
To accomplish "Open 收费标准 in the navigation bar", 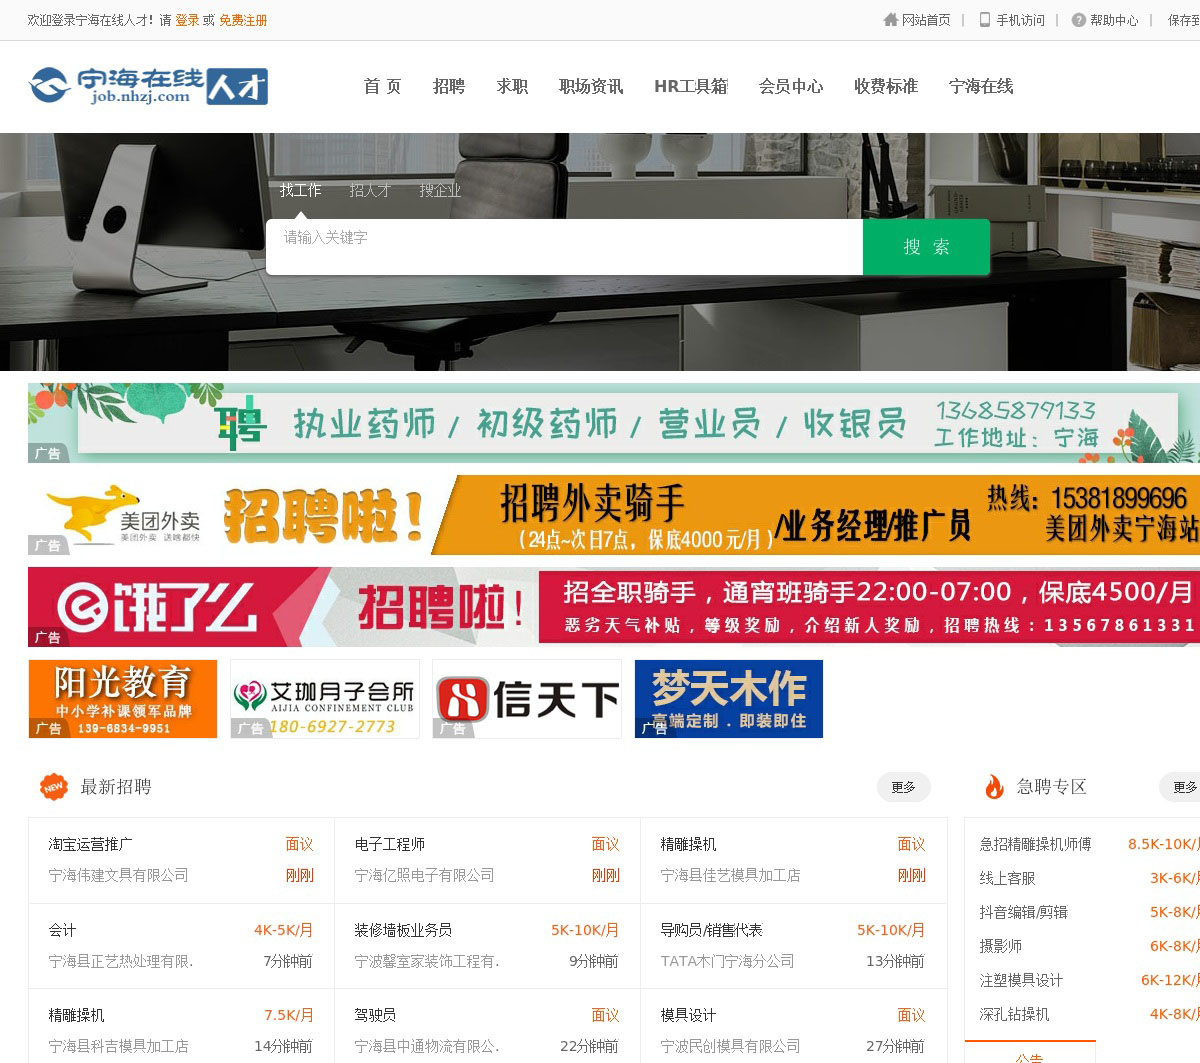I will 886,87.
